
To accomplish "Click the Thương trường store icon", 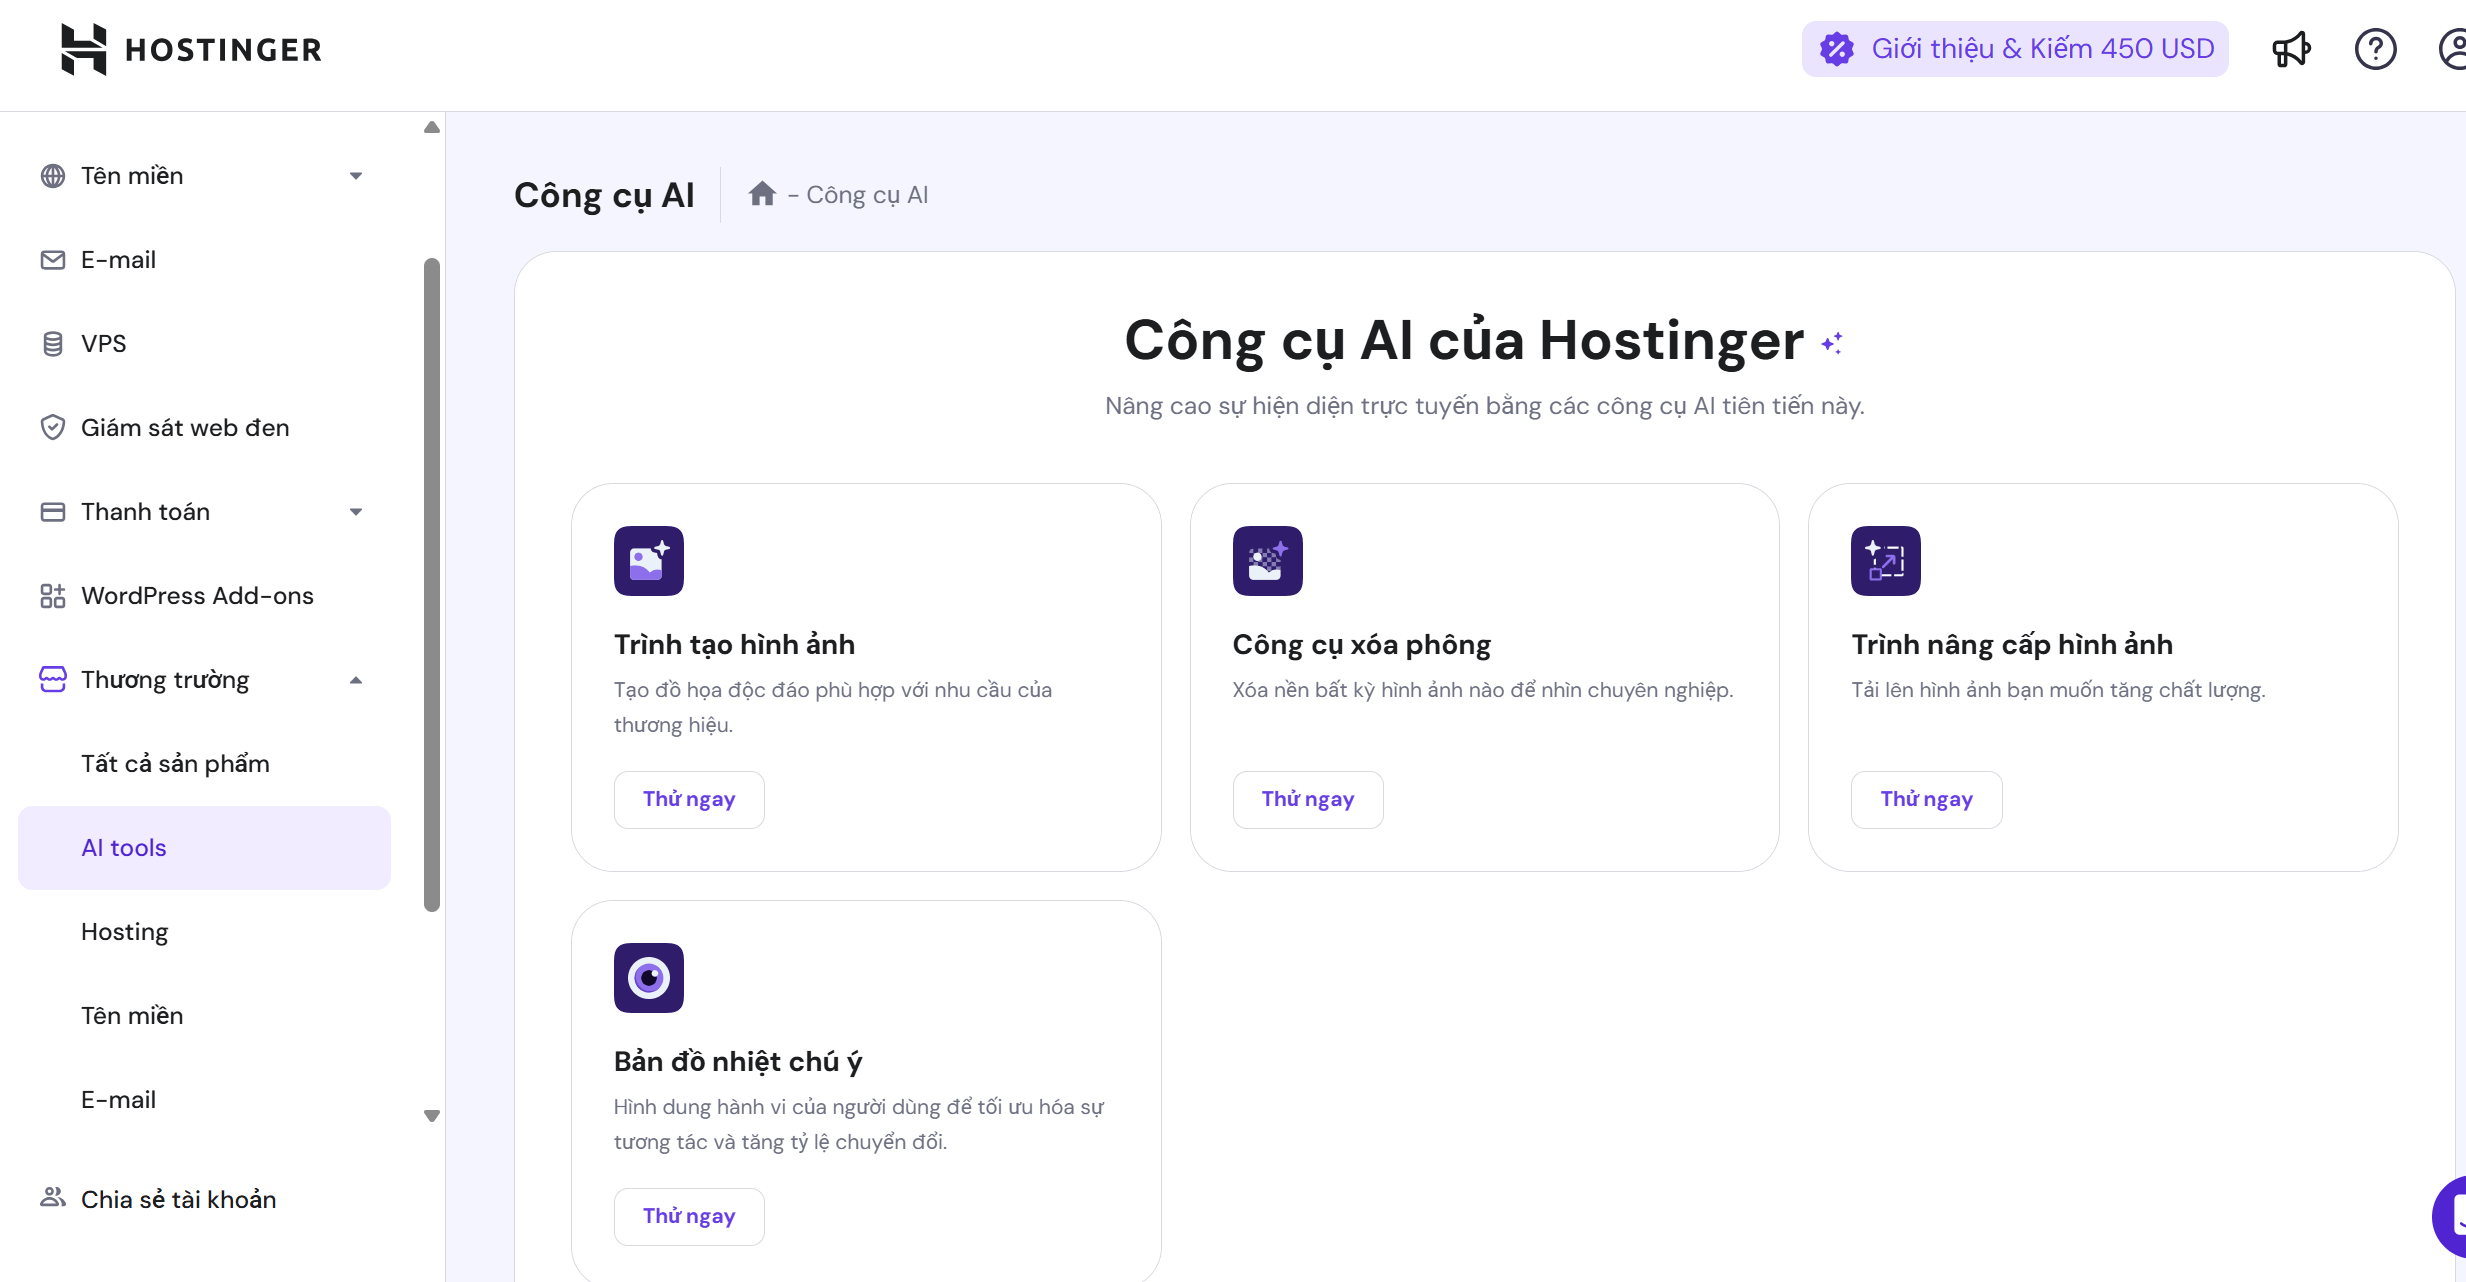I will (53, 680).
